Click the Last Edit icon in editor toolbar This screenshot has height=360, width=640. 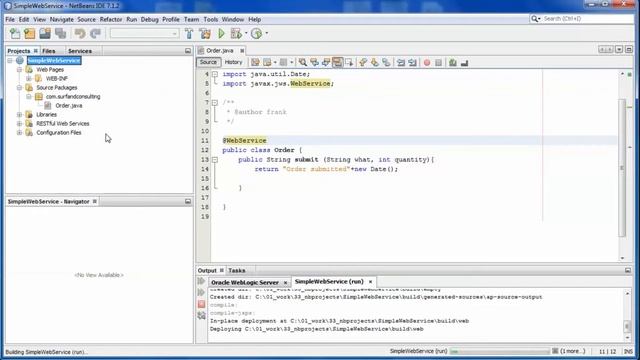(x=255, y=62)
